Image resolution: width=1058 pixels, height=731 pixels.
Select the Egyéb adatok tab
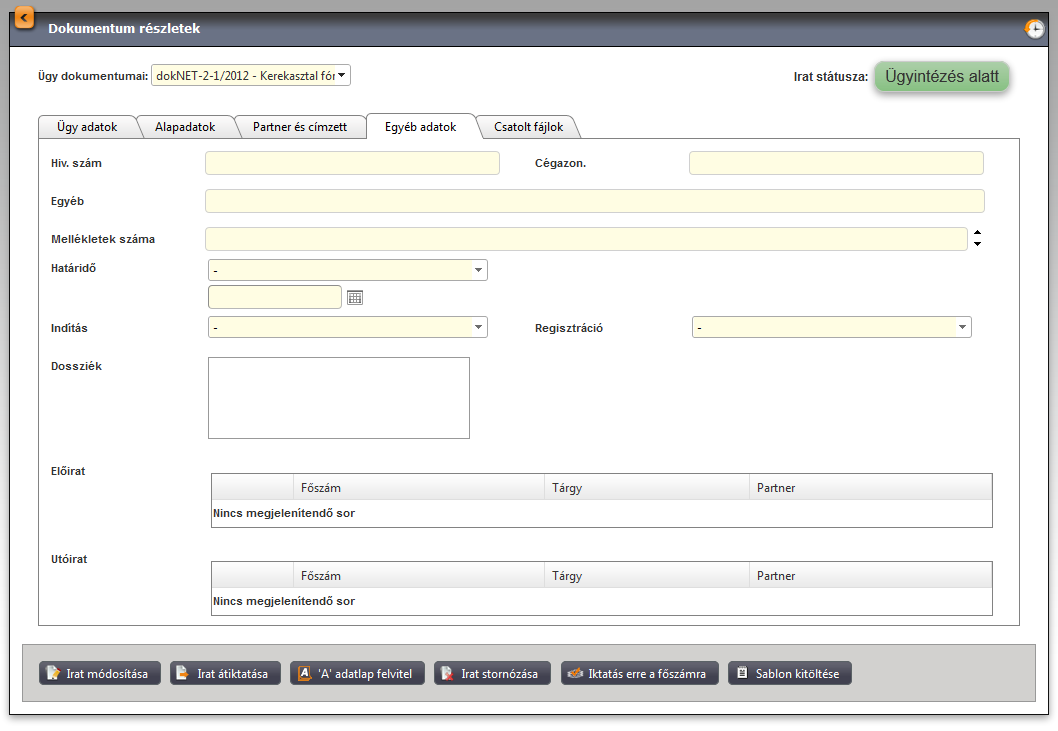(x=420, y=127)
